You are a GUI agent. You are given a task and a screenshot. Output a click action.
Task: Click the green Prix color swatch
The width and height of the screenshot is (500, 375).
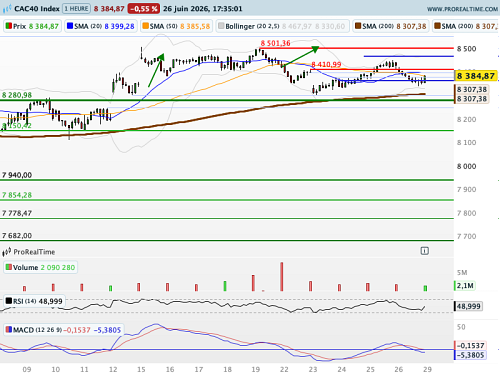pos(9,26)
